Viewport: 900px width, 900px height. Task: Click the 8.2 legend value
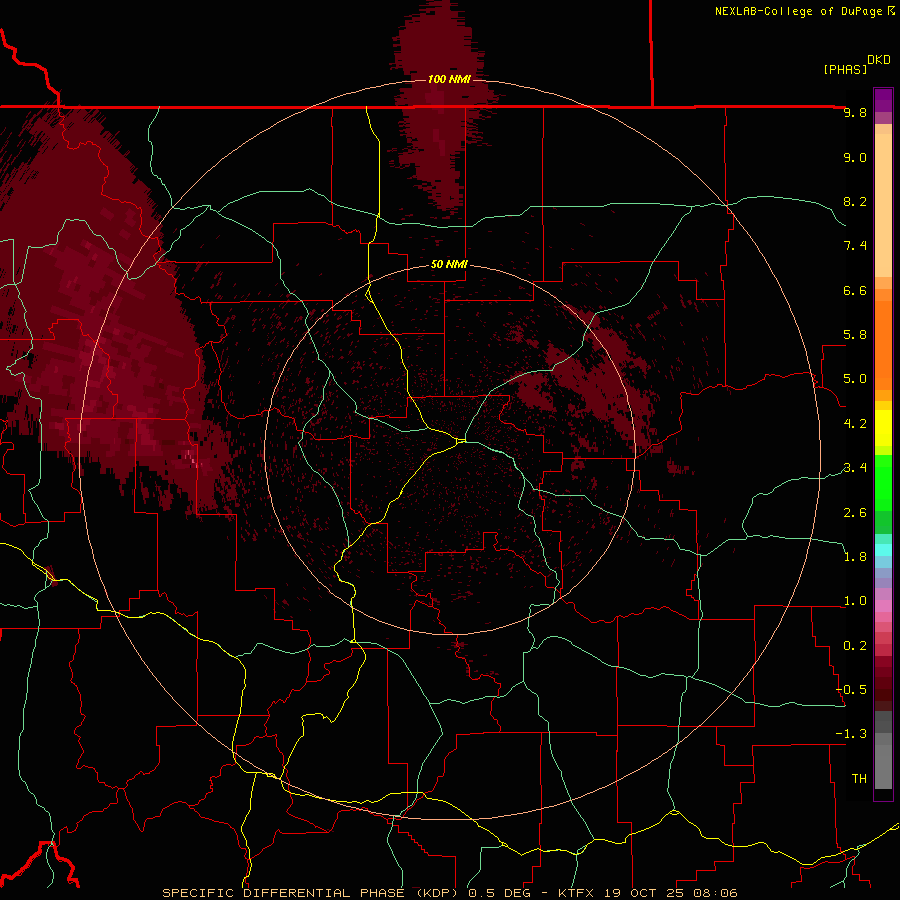(x=855, y=201)
